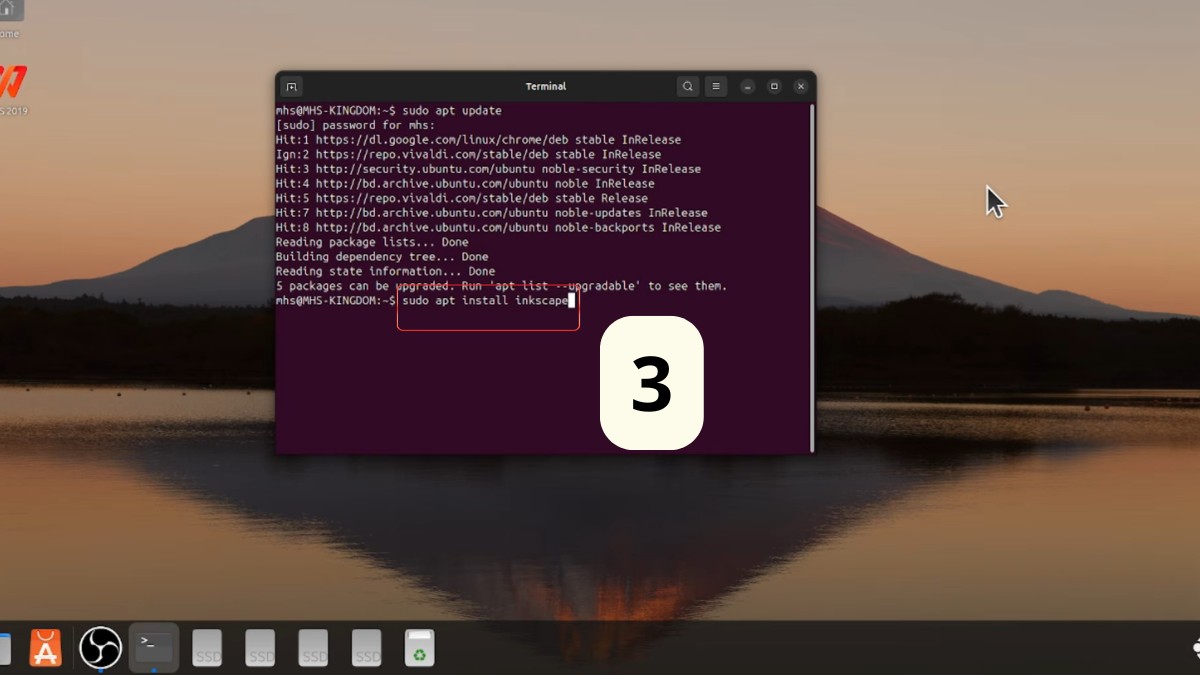Open a new tab in Terminal

[x=291, y=87]
